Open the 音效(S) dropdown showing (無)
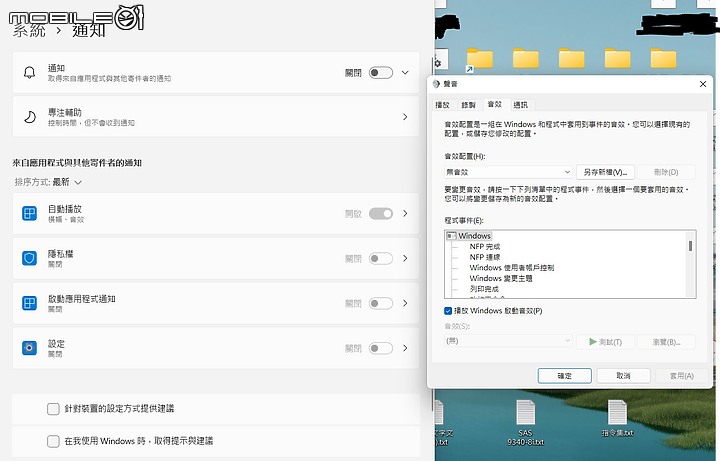The height and width of the screenshot is (461, 720). (508, 341)
